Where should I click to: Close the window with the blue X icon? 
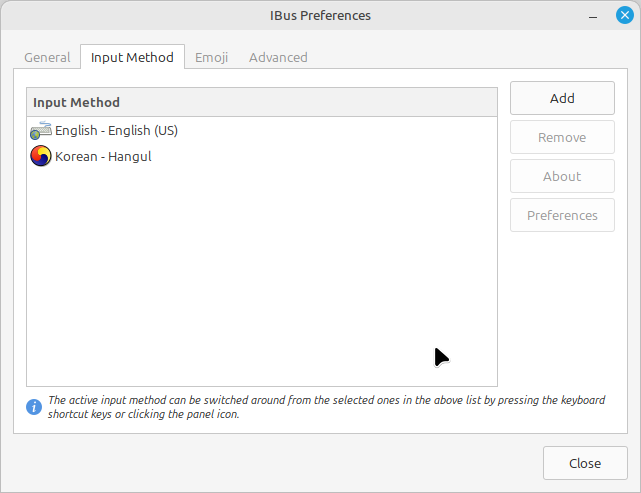click(x=625, y=16)
